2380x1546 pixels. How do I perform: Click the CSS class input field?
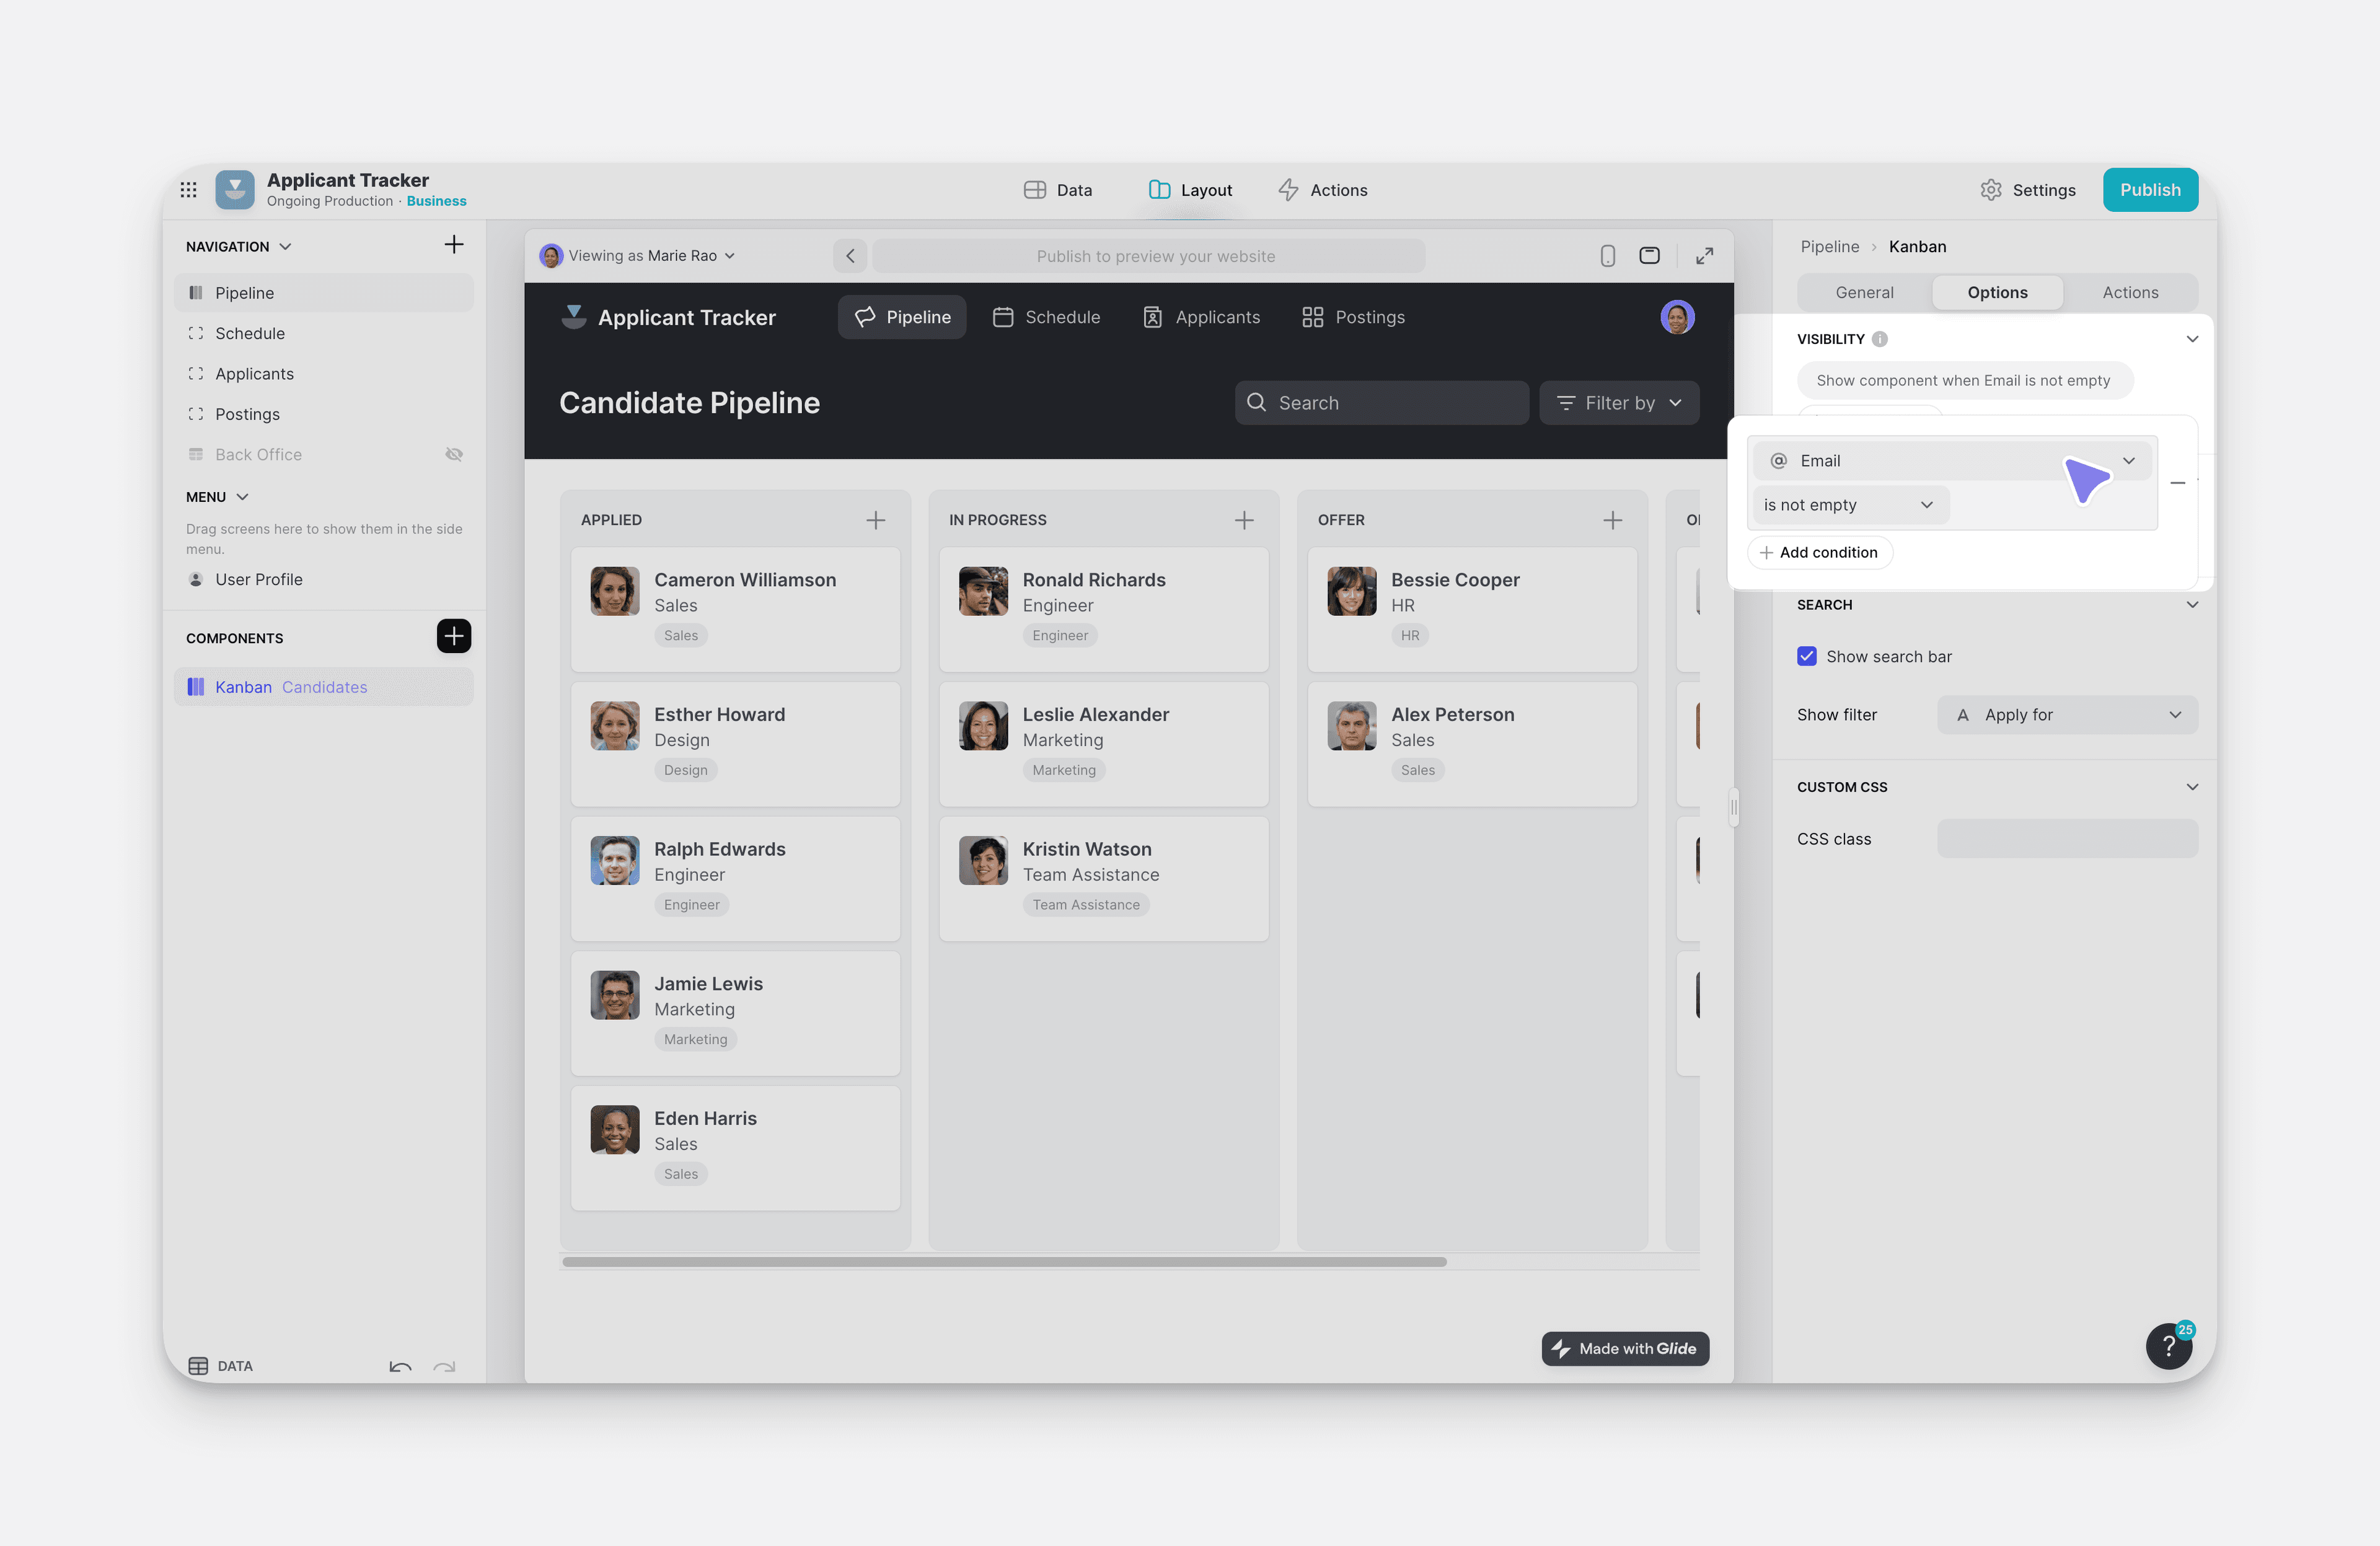pyautogui.click(x=2067, y=839)
